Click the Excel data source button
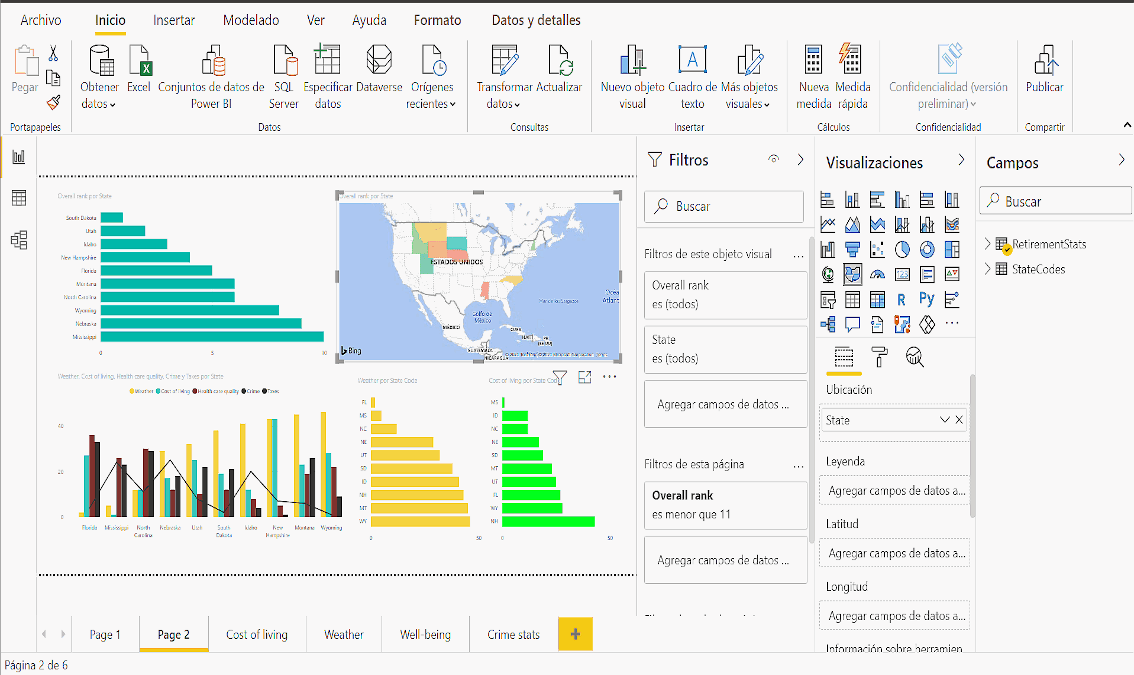This screenshot has height=675, width=1134. pos(139,69)
